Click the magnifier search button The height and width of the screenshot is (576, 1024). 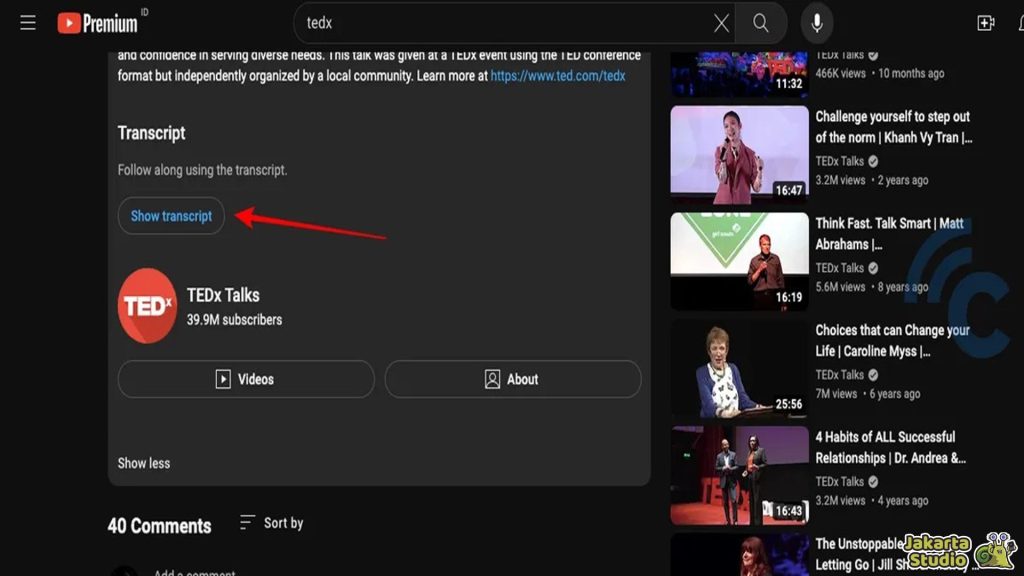coord(760,23)
